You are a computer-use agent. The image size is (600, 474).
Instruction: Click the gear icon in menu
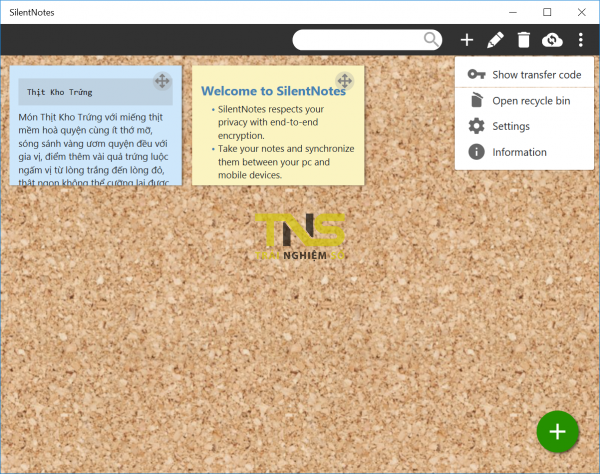click(476, 126)
